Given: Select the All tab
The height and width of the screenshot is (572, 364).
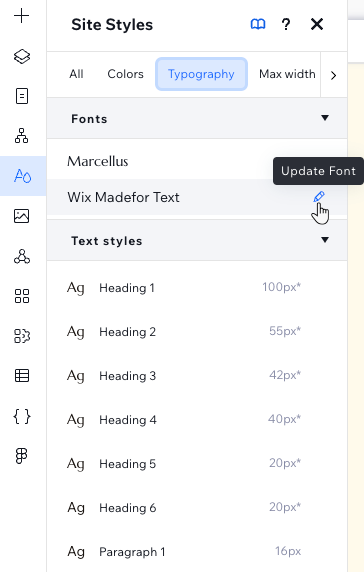Looking at the screenshot, I should (x=76, y=74).
